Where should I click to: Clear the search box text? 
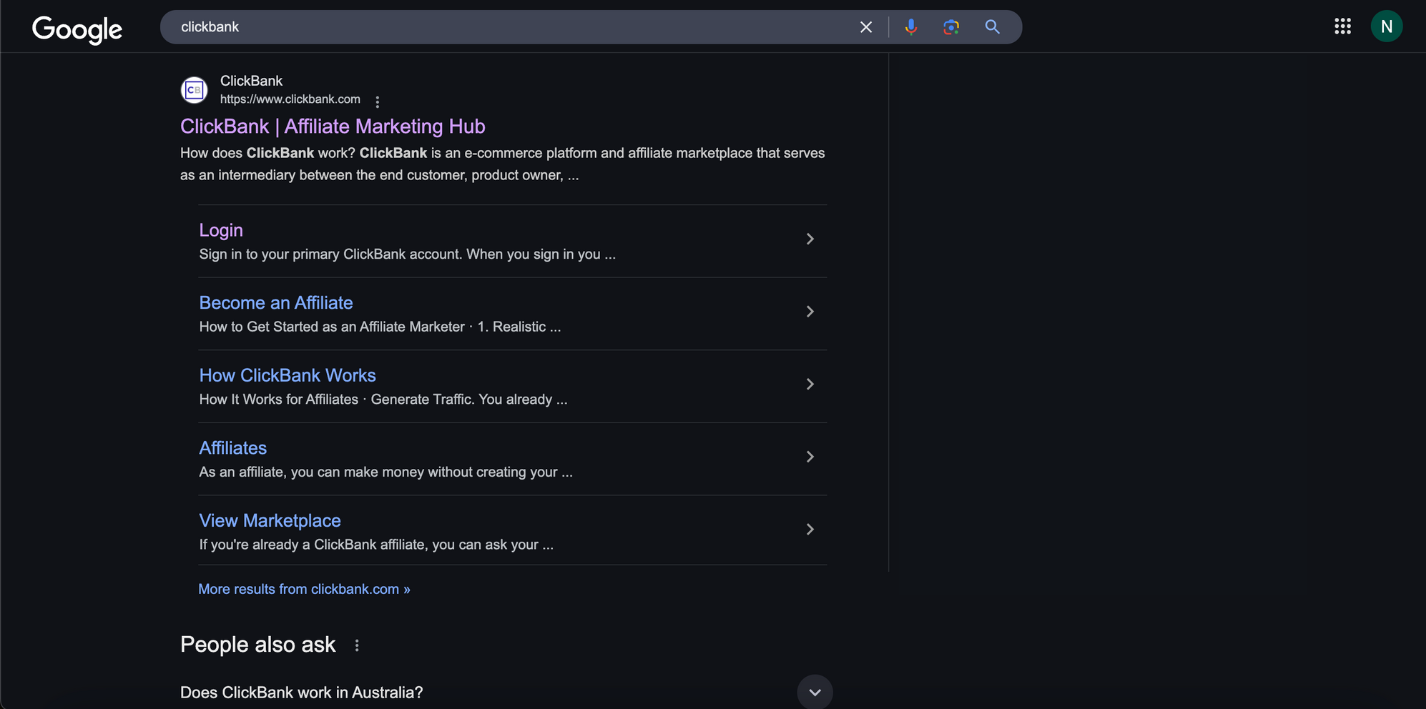tap(866, 27)
